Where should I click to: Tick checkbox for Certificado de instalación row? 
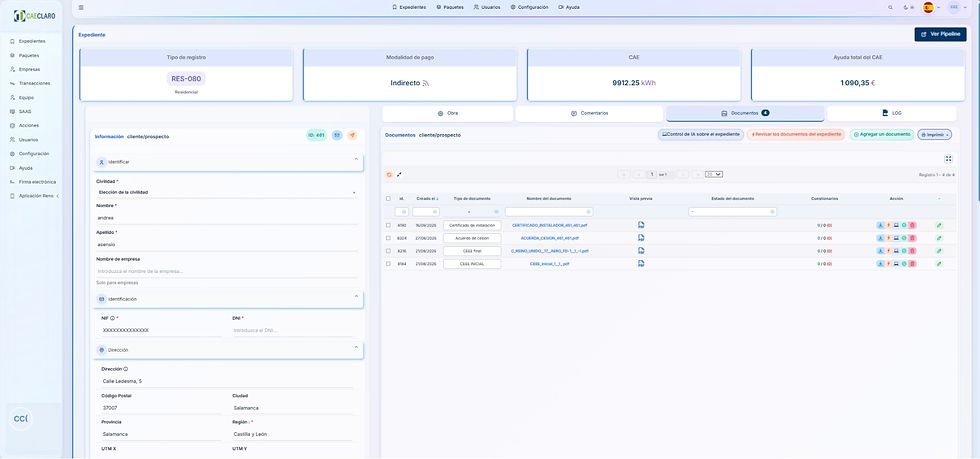click(x=388, y=225)
